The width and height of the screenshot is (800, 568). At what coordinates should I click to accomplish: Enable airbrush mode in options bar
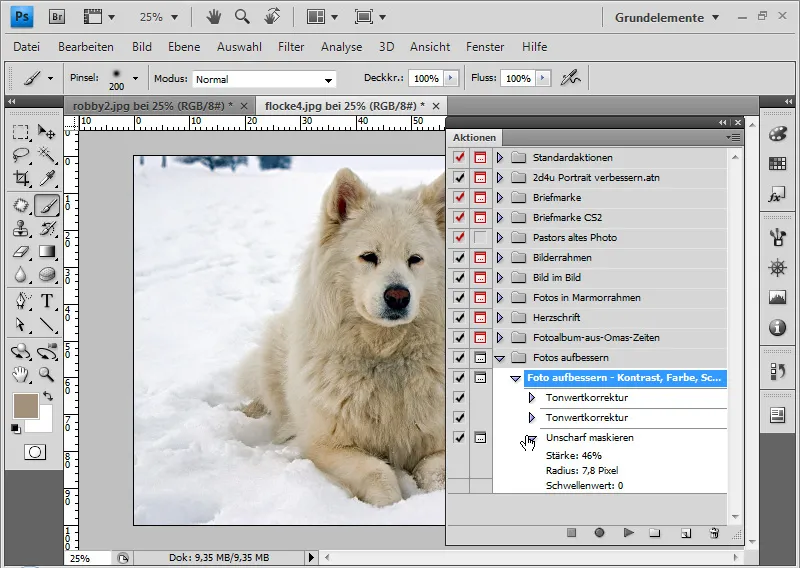570,78
